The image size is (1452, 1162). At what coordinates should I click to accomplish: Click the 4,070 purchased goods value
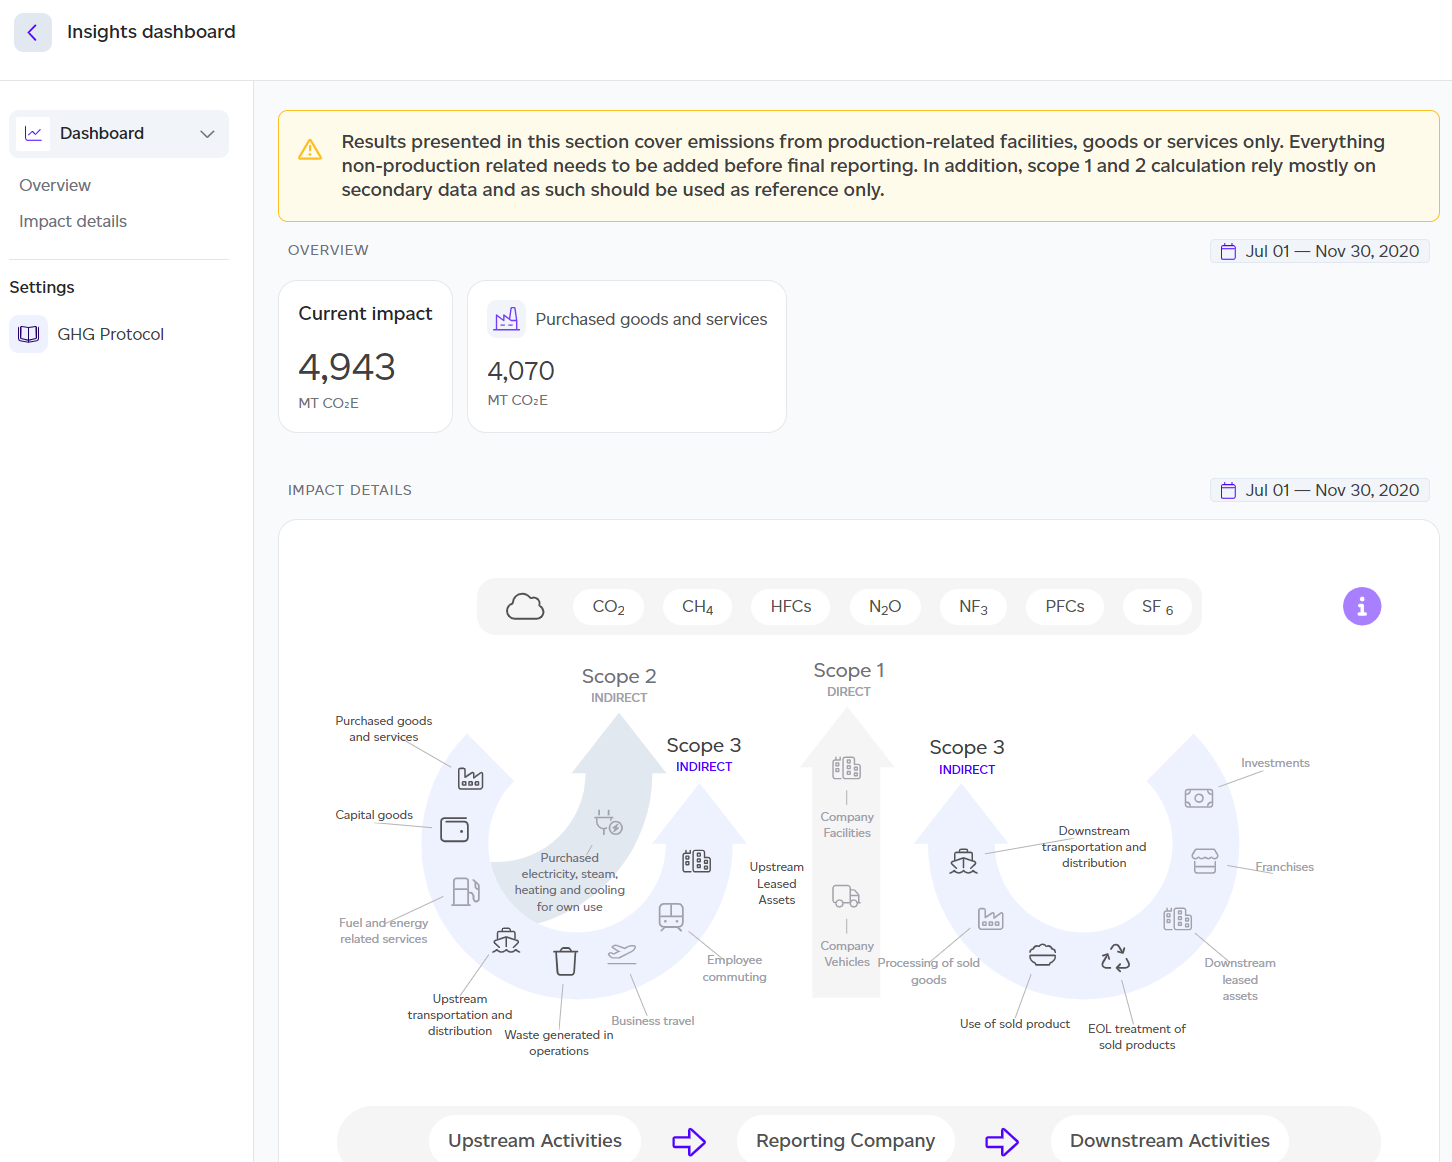click(521, 371)
